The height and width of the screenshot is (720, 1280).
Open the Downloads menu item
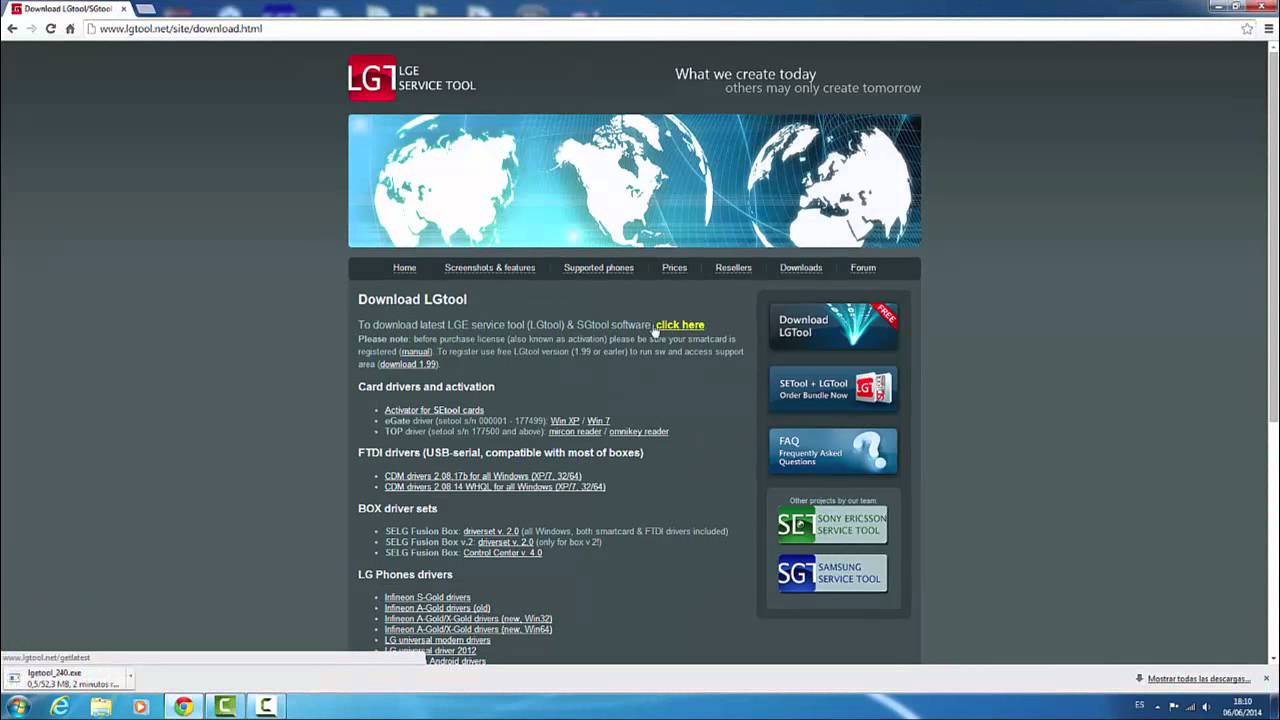click(x=801, y=268)
